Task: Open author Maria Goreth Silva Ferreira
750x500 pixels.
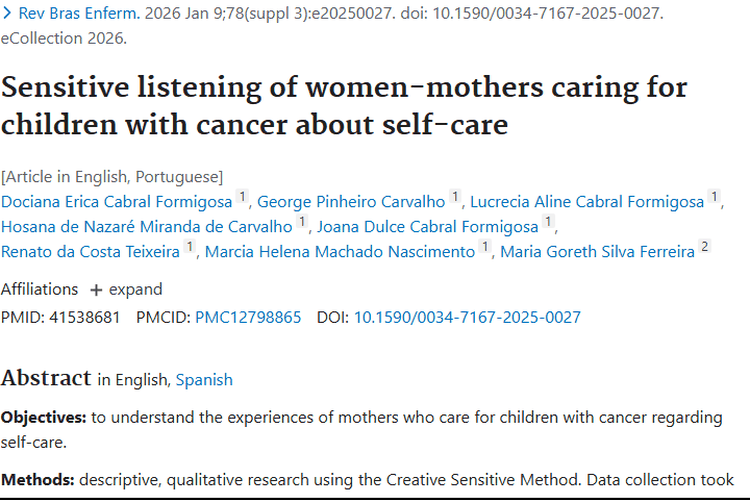Action: pyautogui.click(x=597, y=251)
